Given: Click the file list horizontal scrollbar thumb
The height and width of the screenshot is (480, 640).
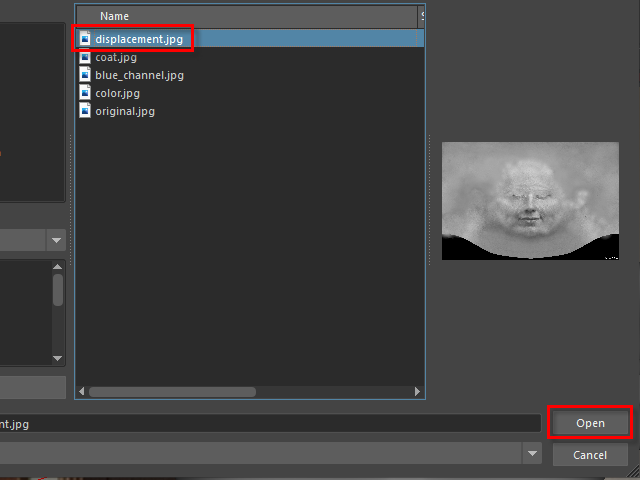Looking at the screenshot, I should 172,392.
